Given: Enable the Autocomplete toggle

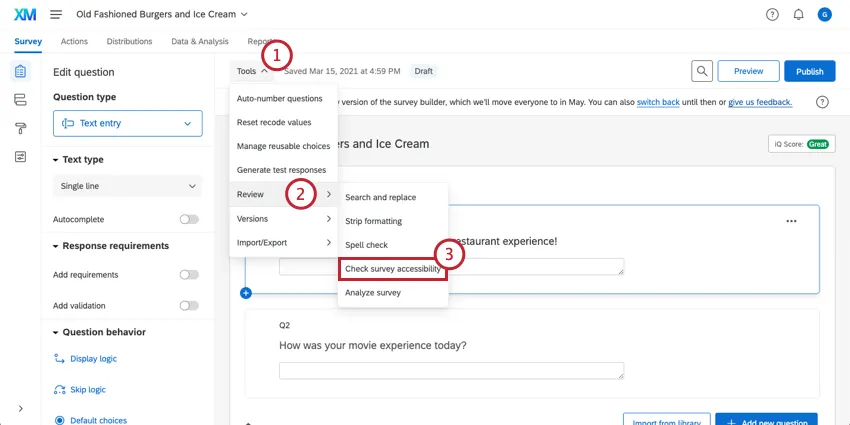Looking at the screenshot, I should point(188,219).
